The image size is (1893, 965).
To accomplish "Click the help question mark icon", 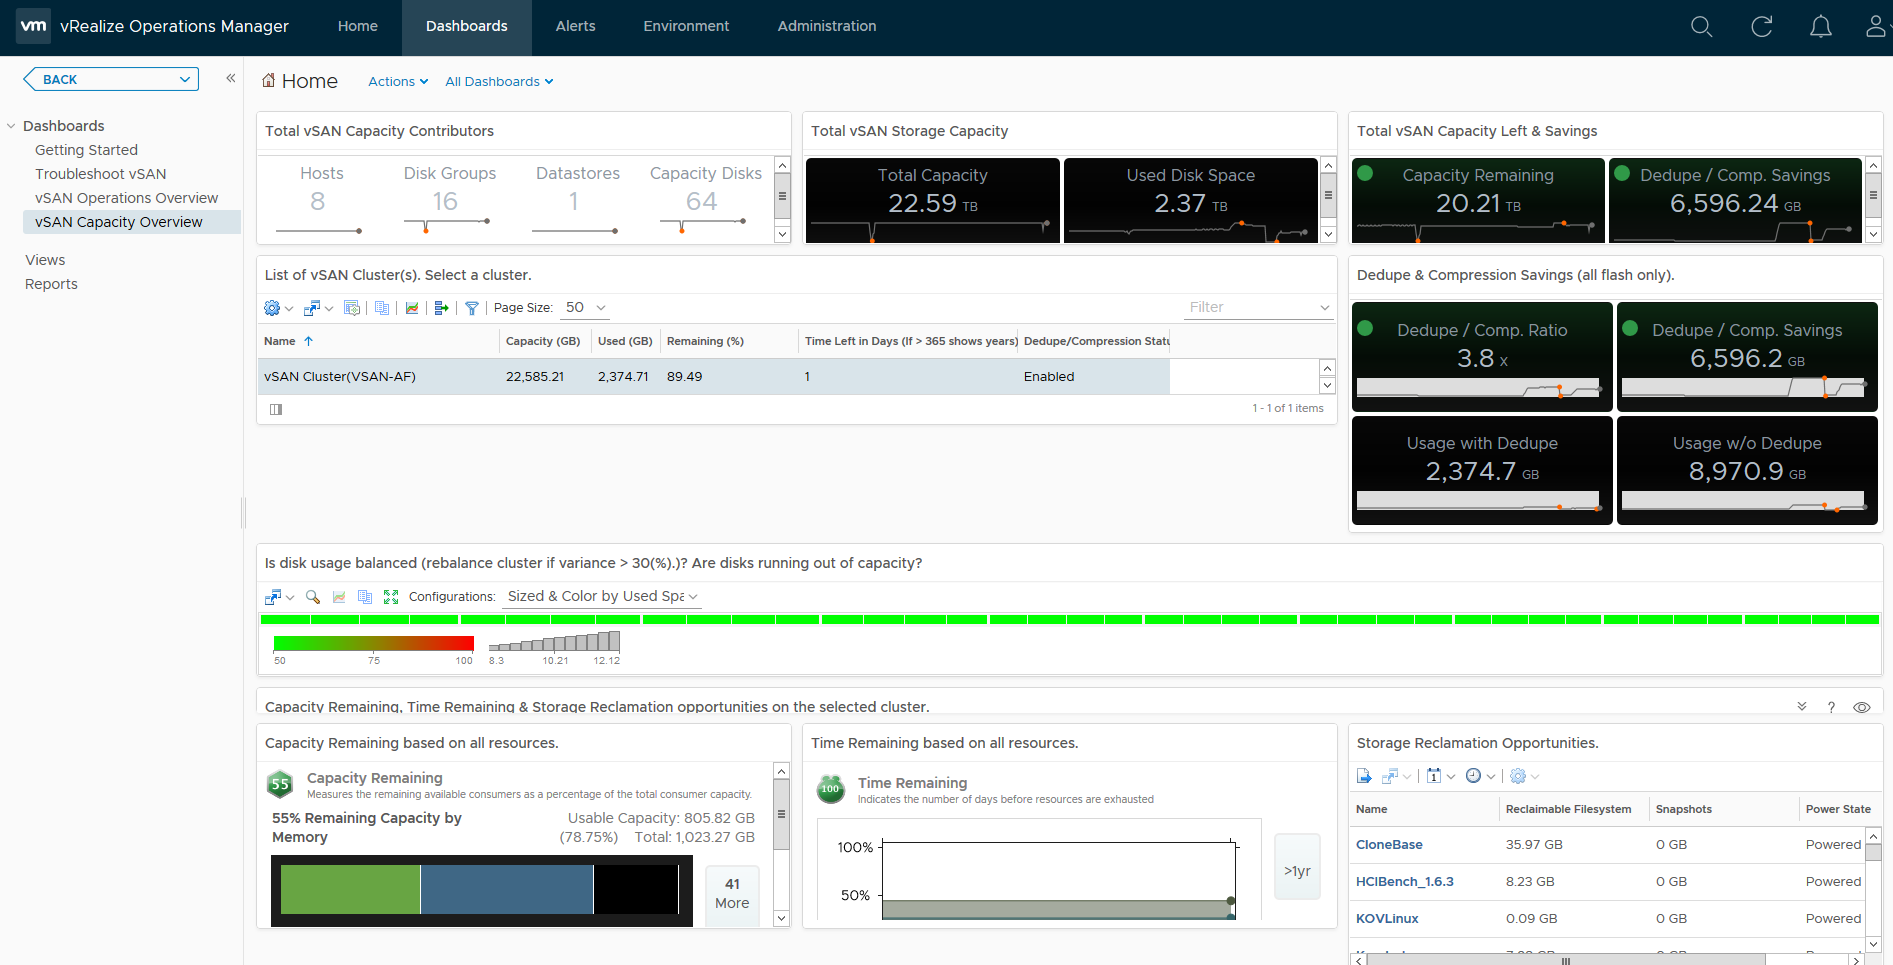I will [x=1831, y=707].
